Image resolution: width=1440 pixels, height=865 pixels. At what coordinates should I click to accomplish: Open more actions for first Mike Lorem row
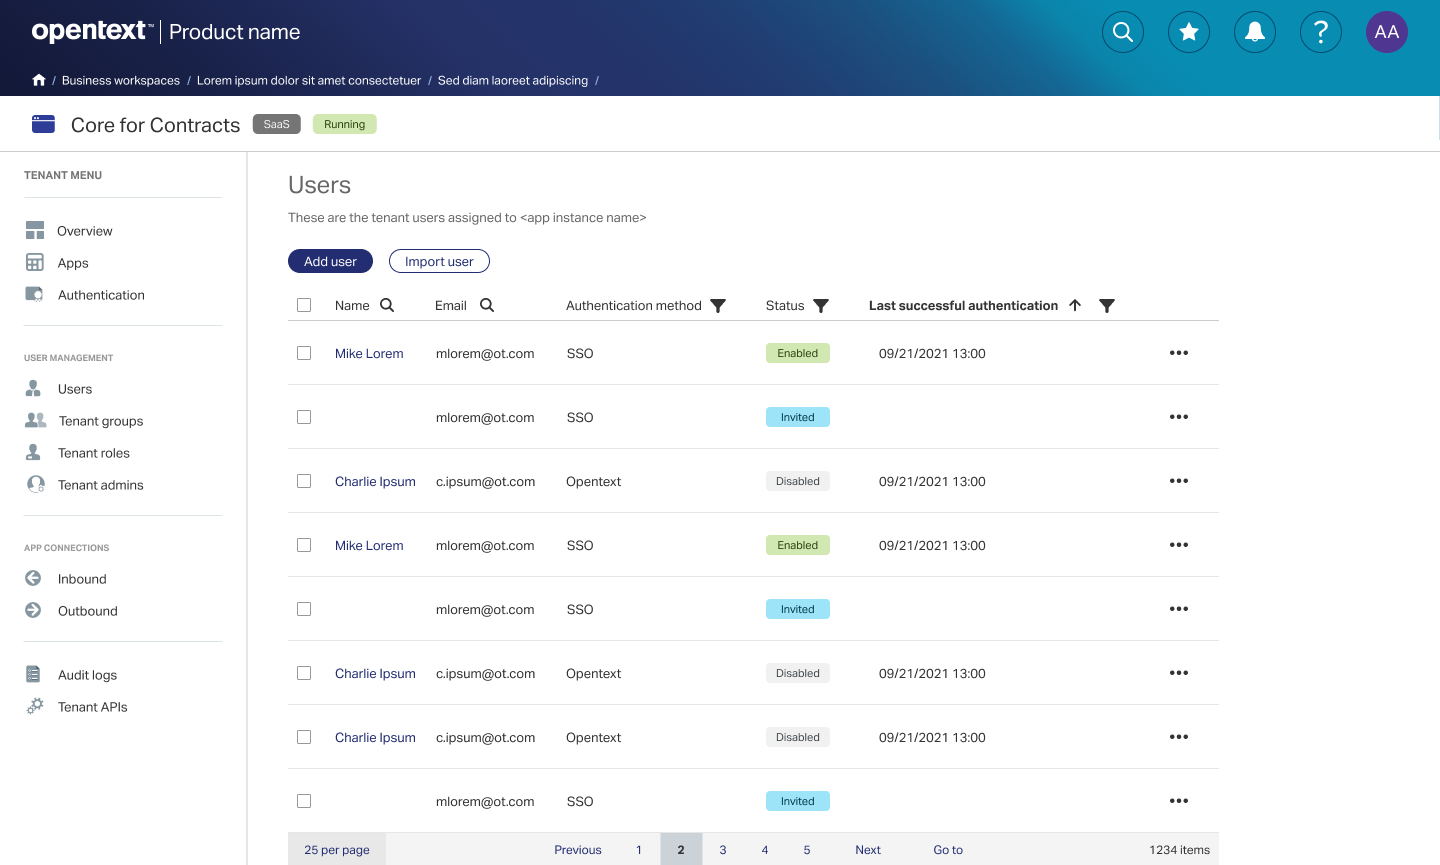(1179, 353)
